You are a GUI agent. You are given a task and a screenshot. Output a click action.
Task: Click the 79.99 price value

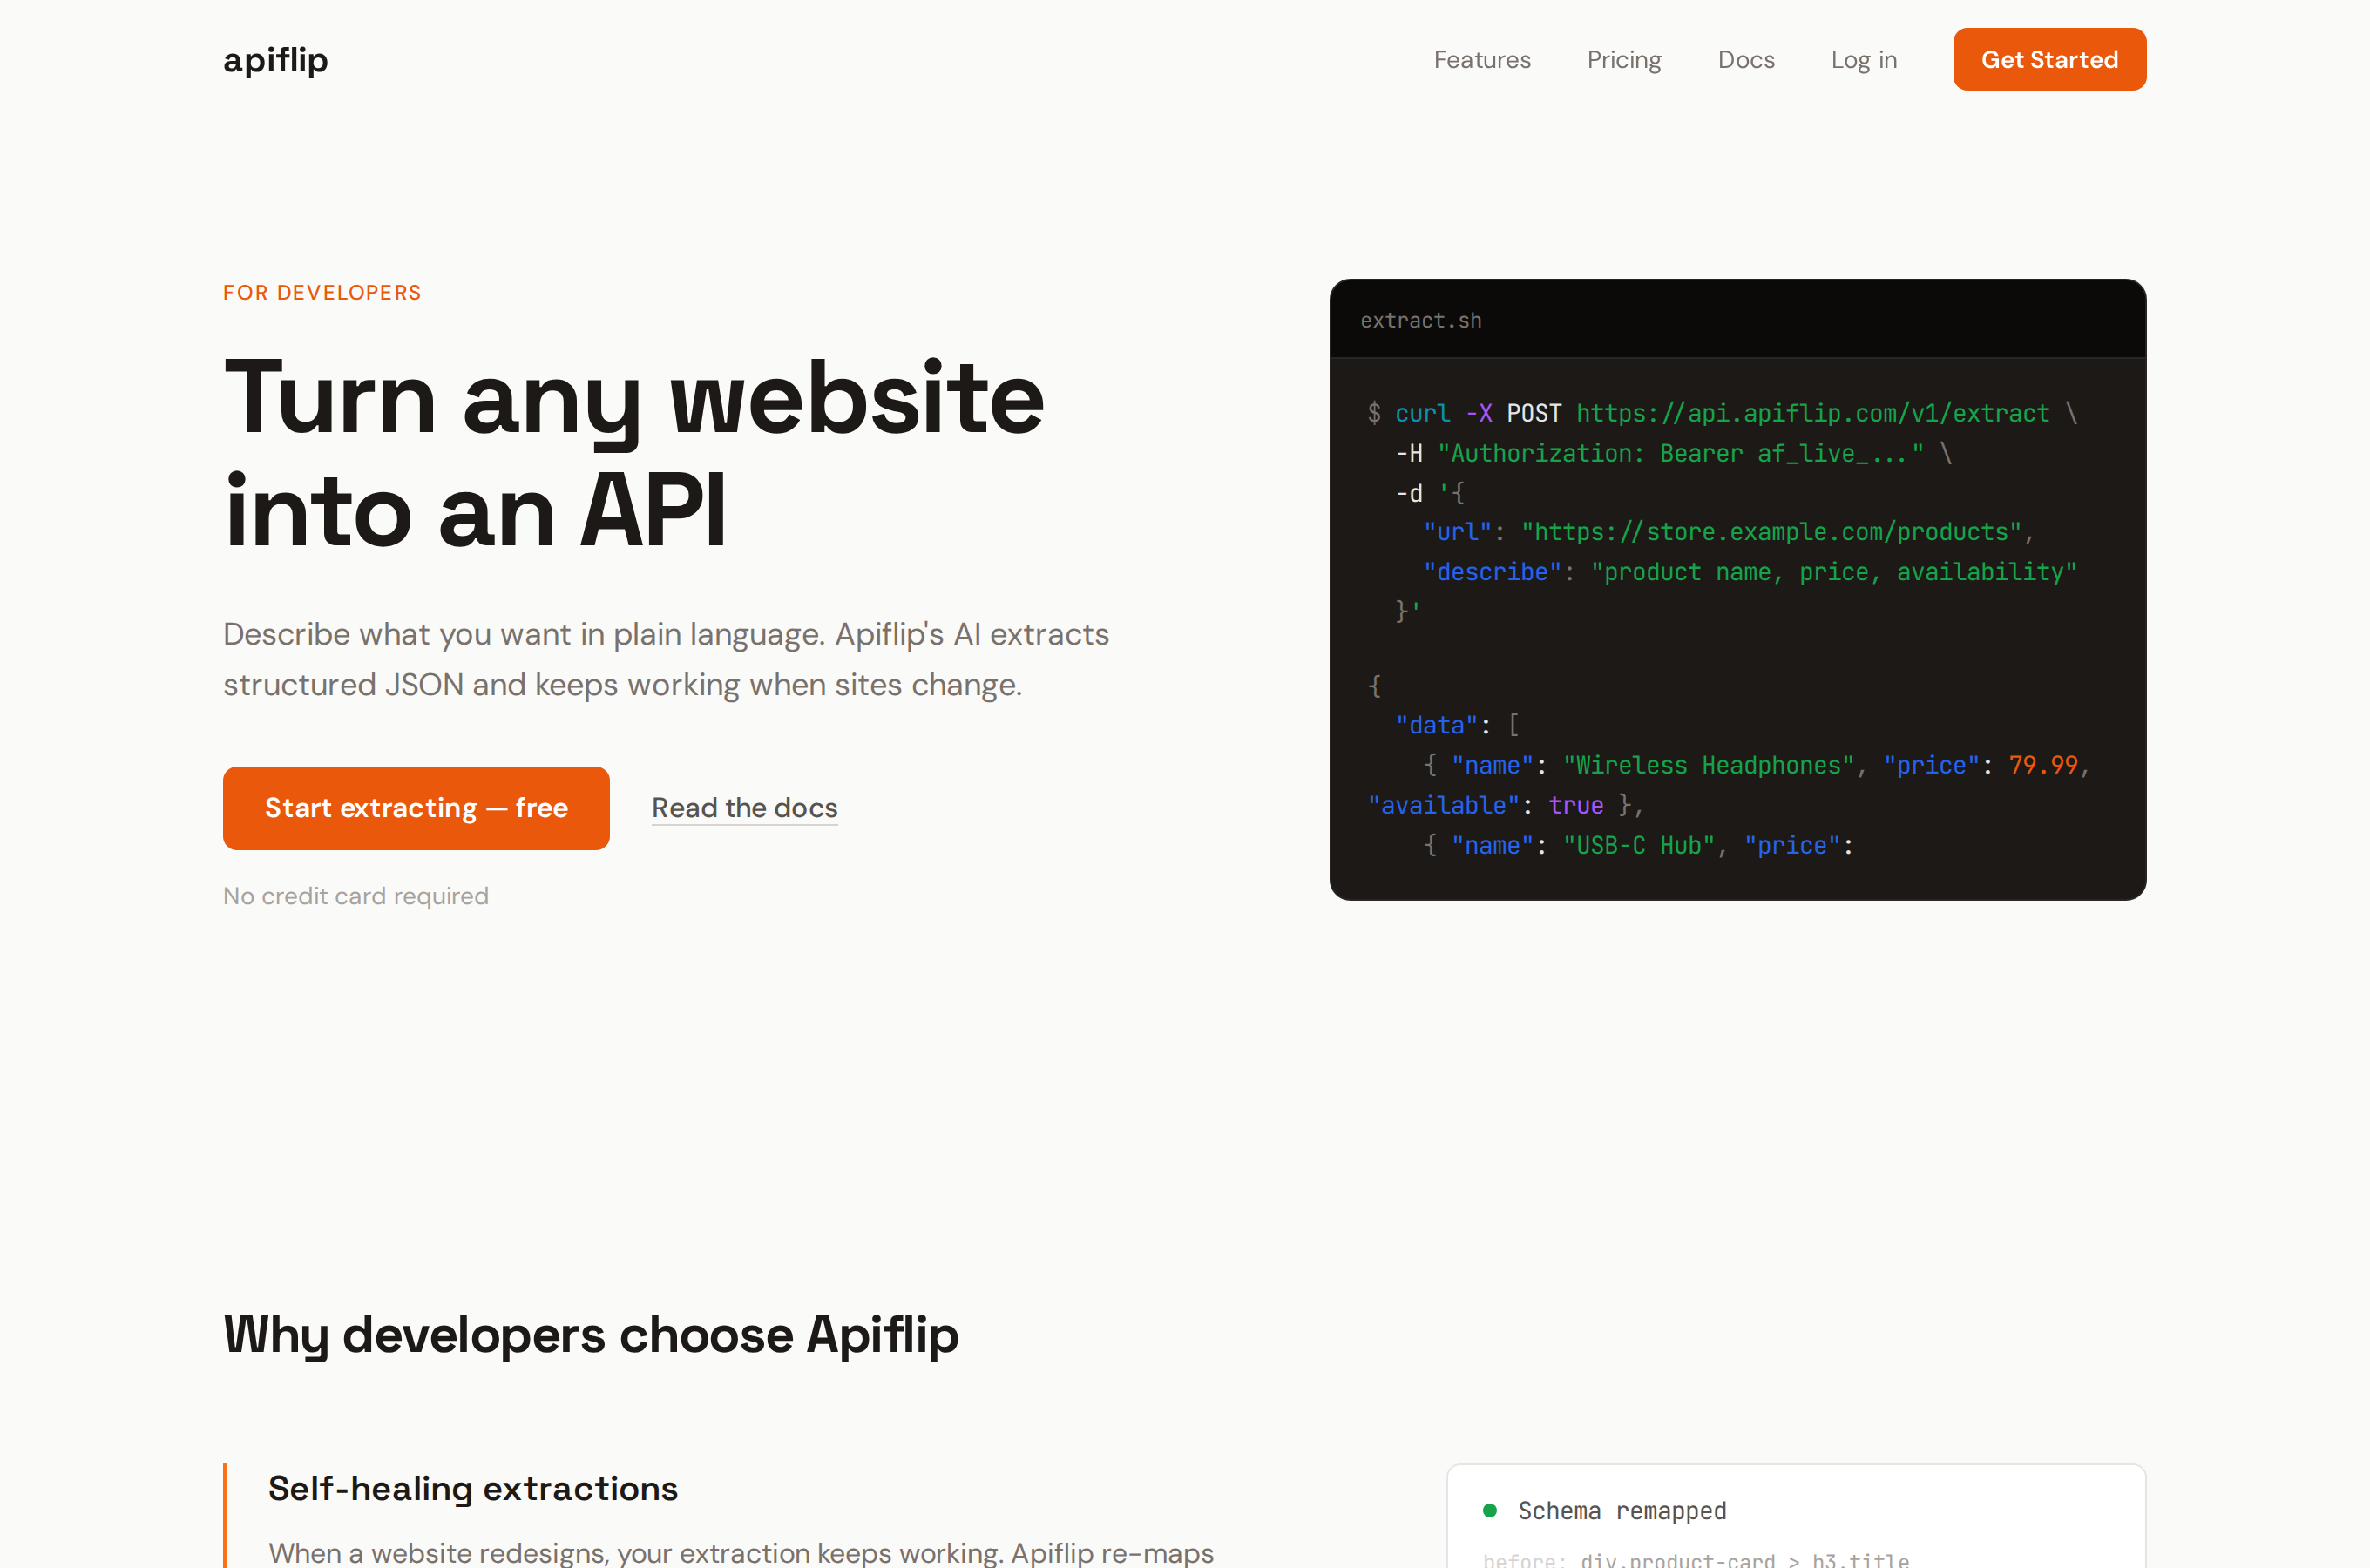pos(2043,765)
